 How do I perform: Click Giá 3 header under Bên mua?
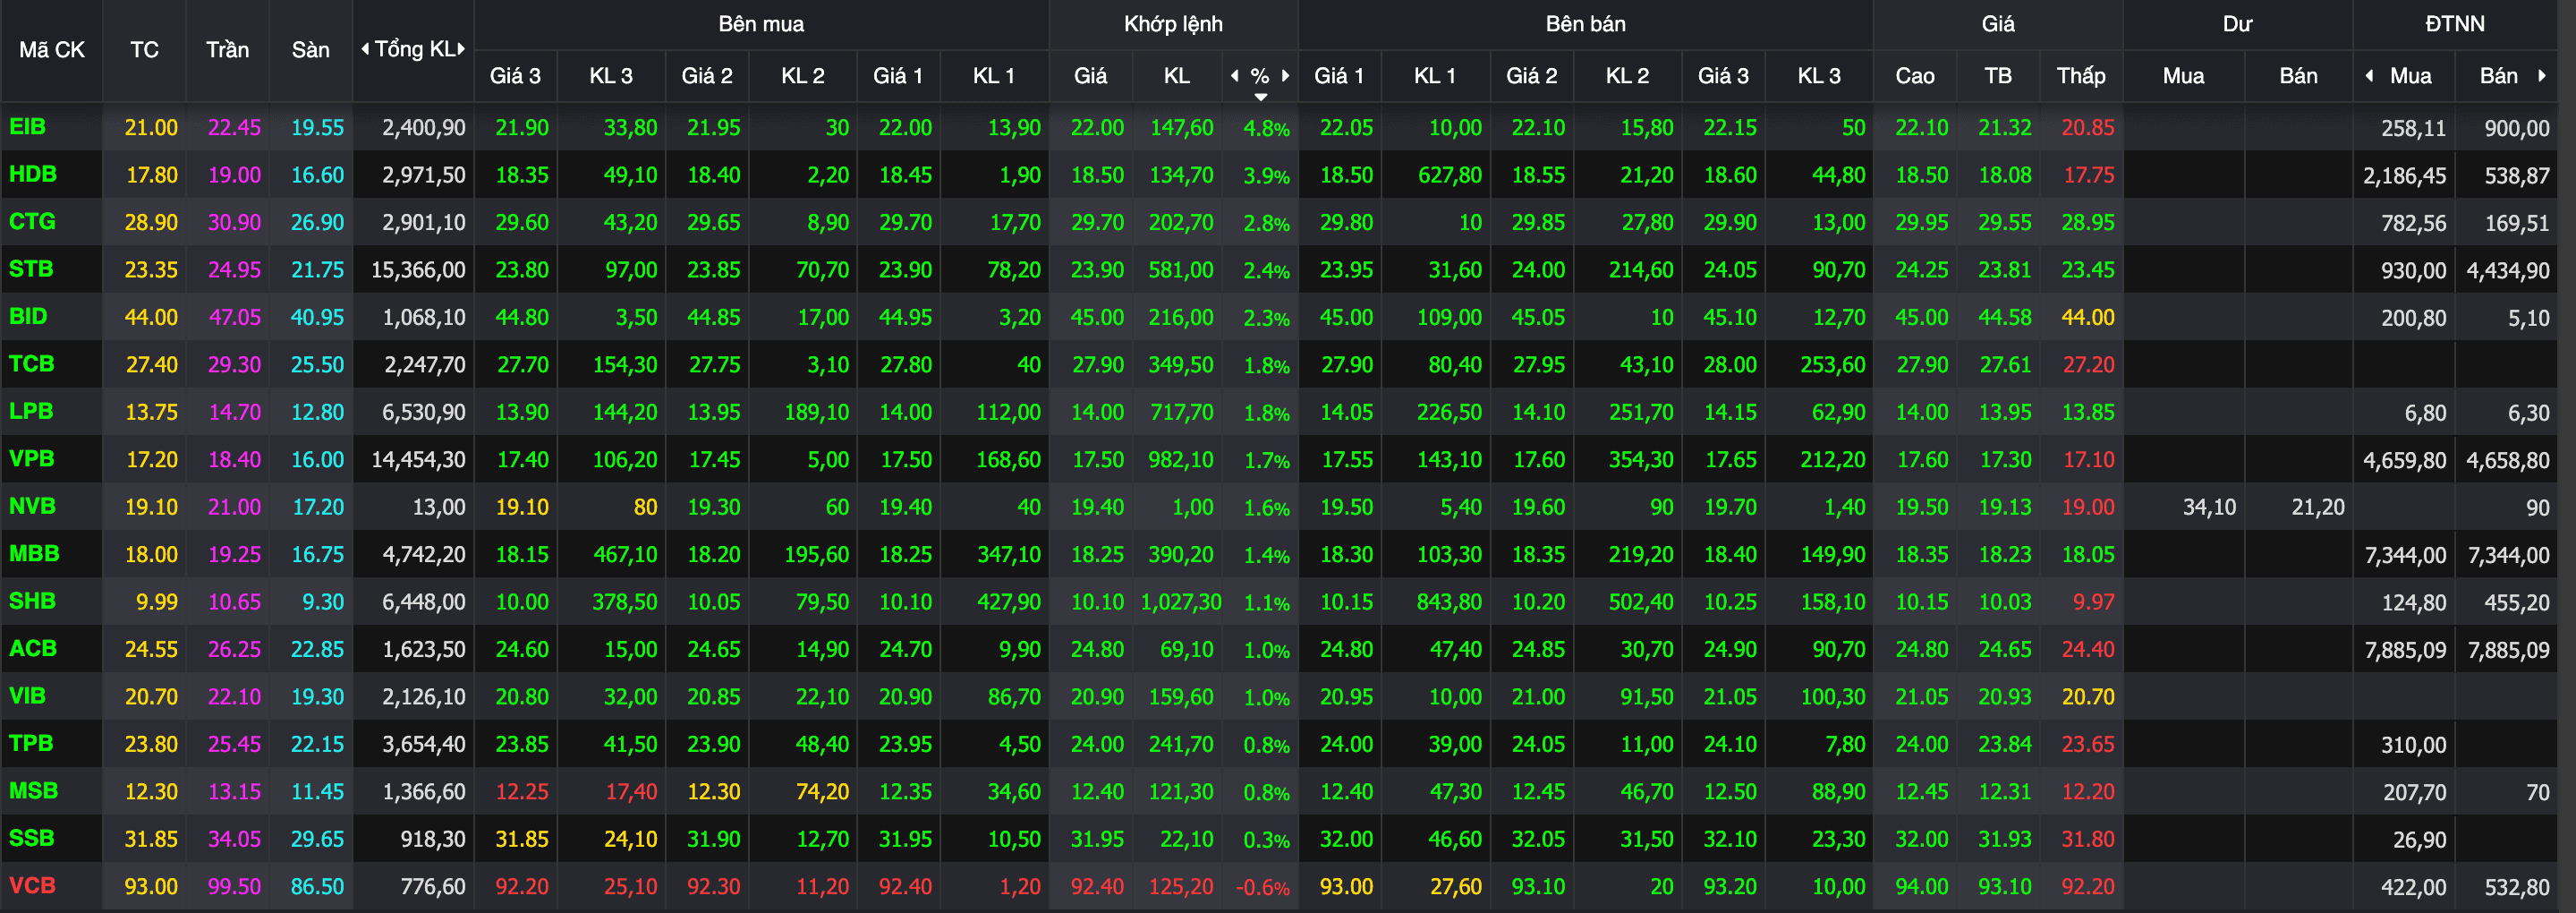[x=514, y=76]
